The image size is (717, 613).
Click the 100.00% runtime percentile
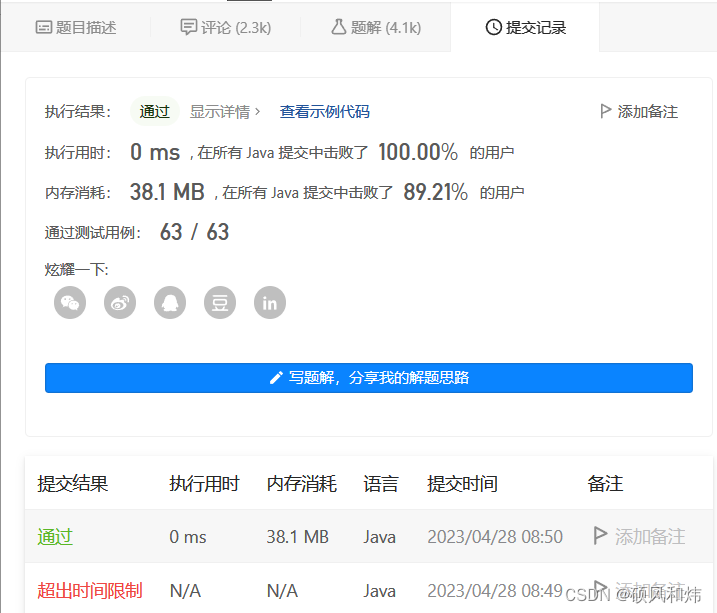pos(418,152)
